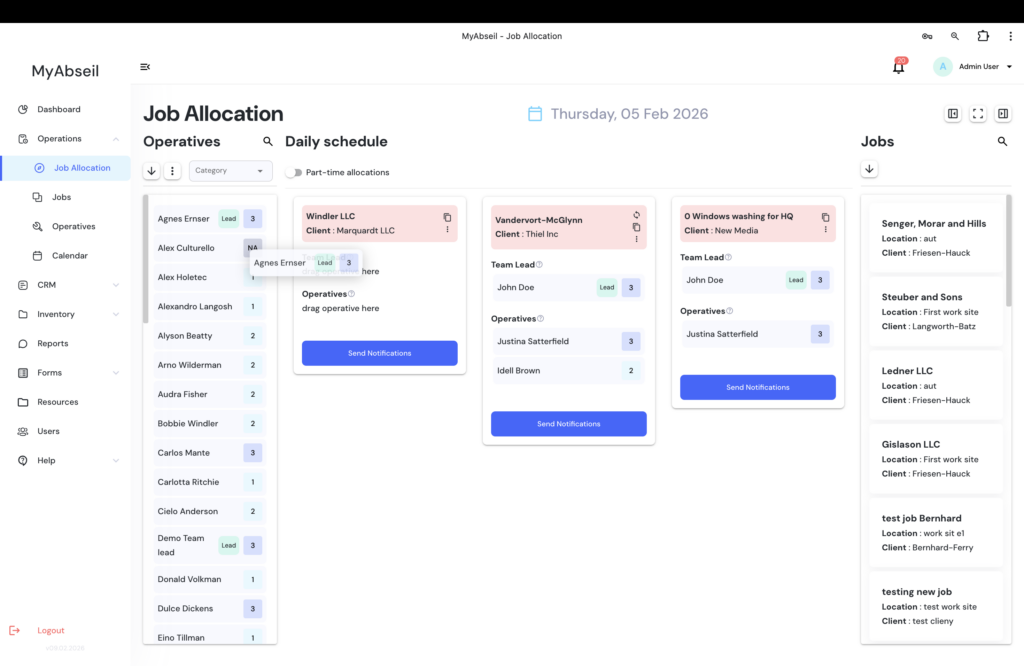
Task: Click refresh icon on Vandervort-McGlynn card
Action: pyautogui.click(x=636, y=215)
